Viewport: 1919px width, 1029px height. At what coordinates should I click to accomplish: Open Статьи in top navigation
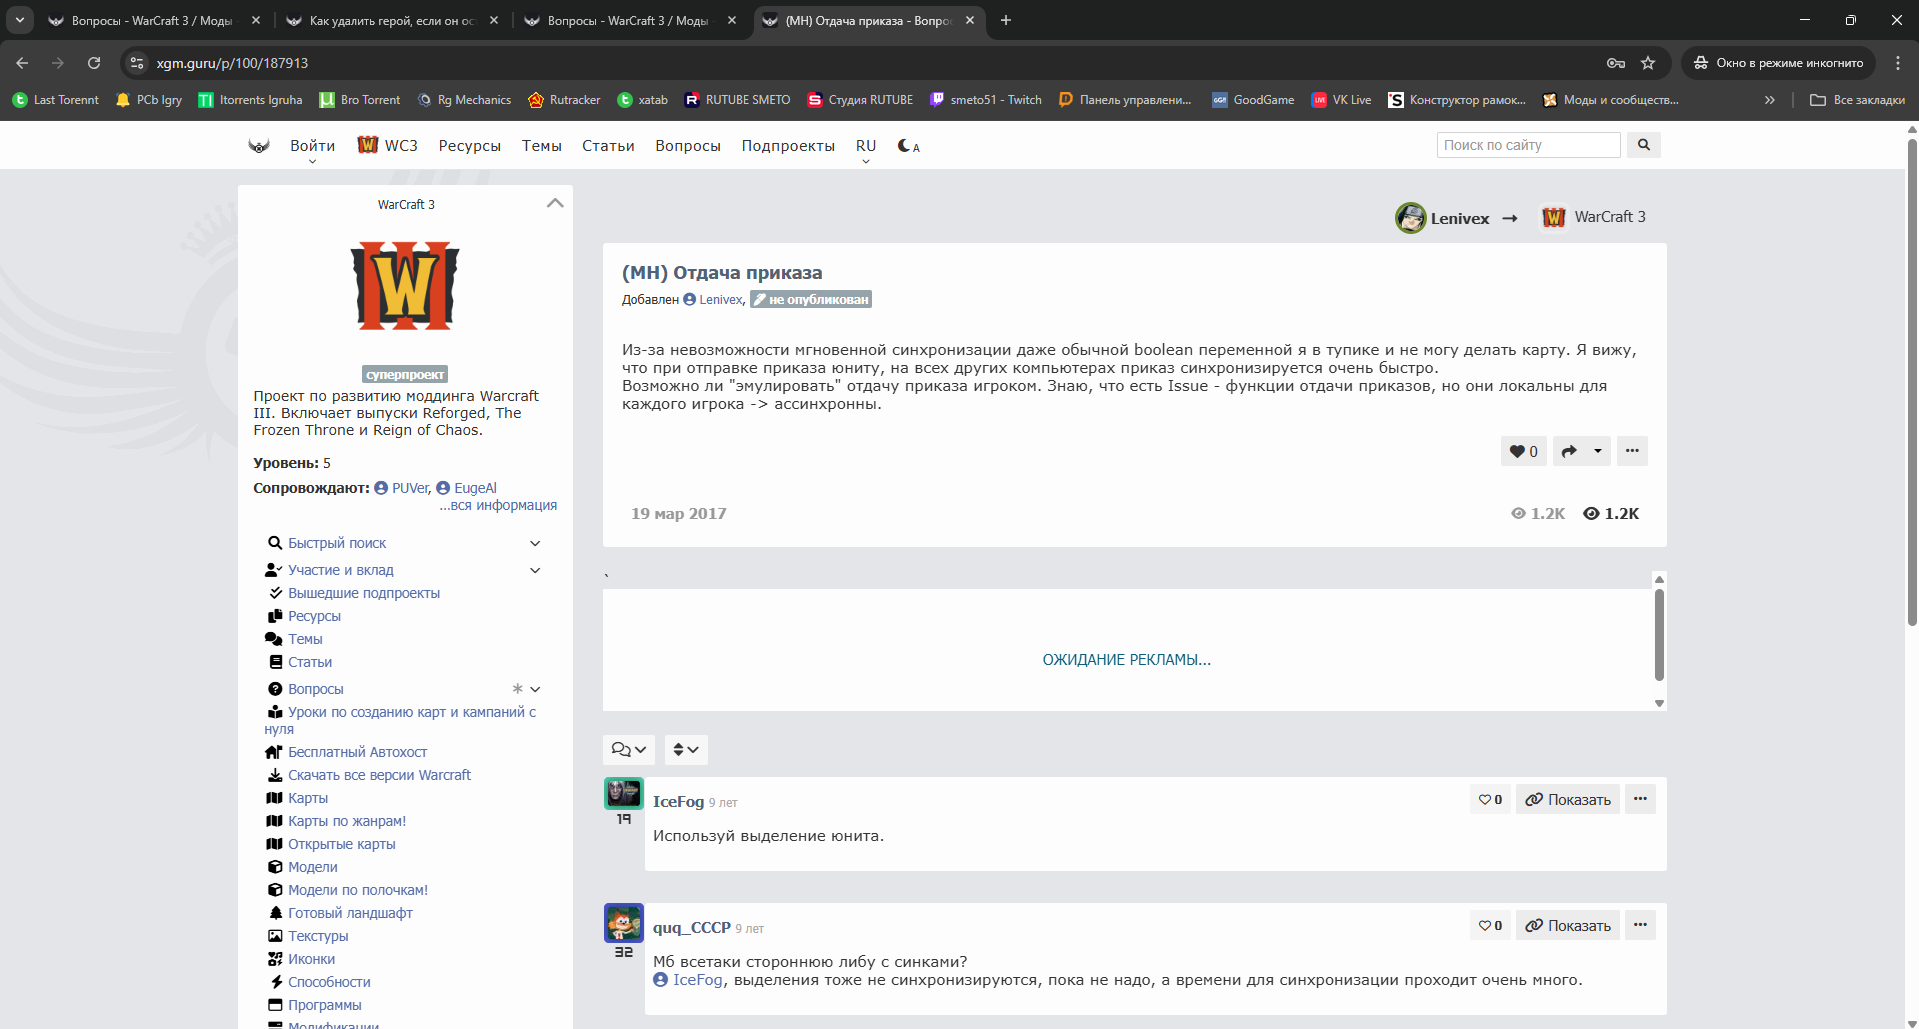tap(608, 146)
